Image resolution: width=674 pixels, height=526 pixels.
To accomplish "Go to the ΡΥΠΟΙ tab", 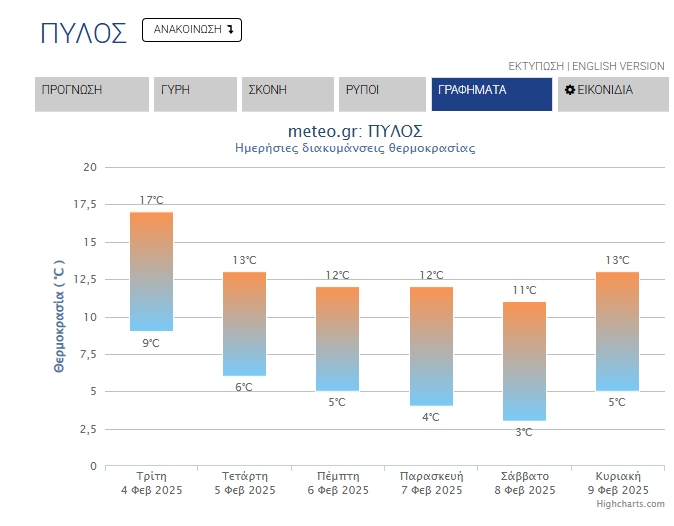I will click(x=382, y=94).
